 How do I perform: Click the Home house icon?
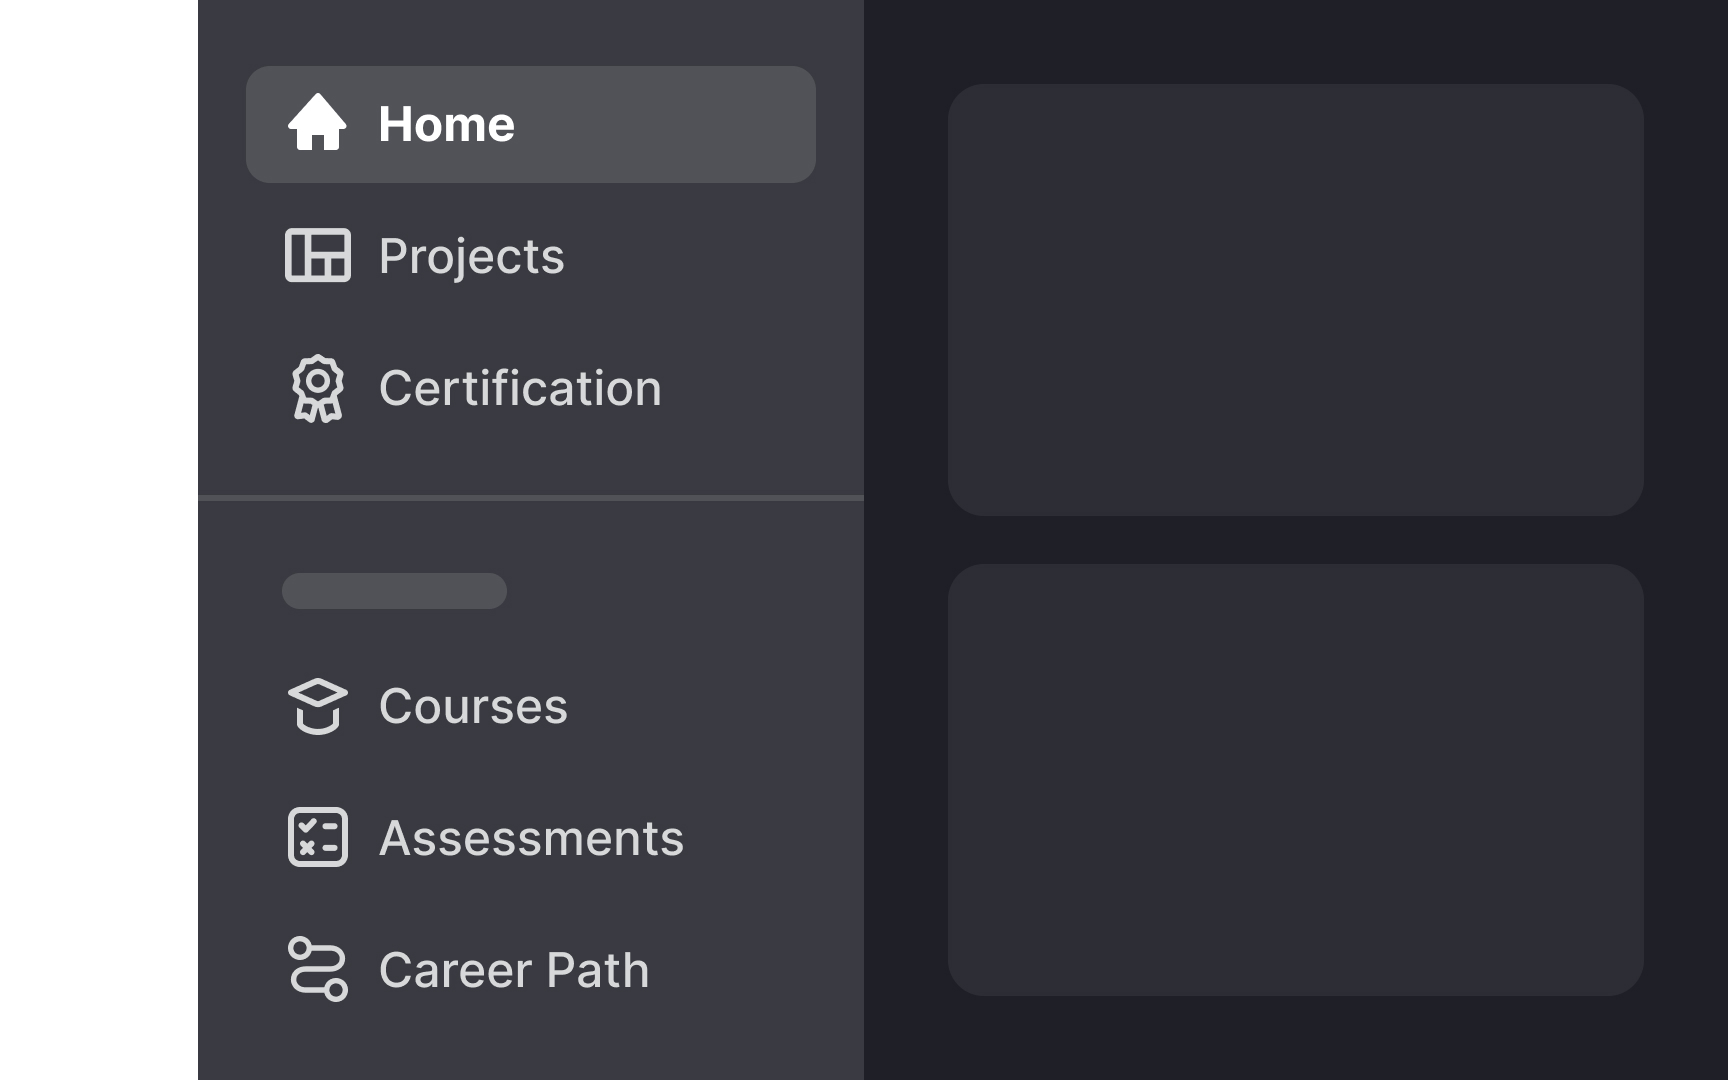click(x=319, y=123)
